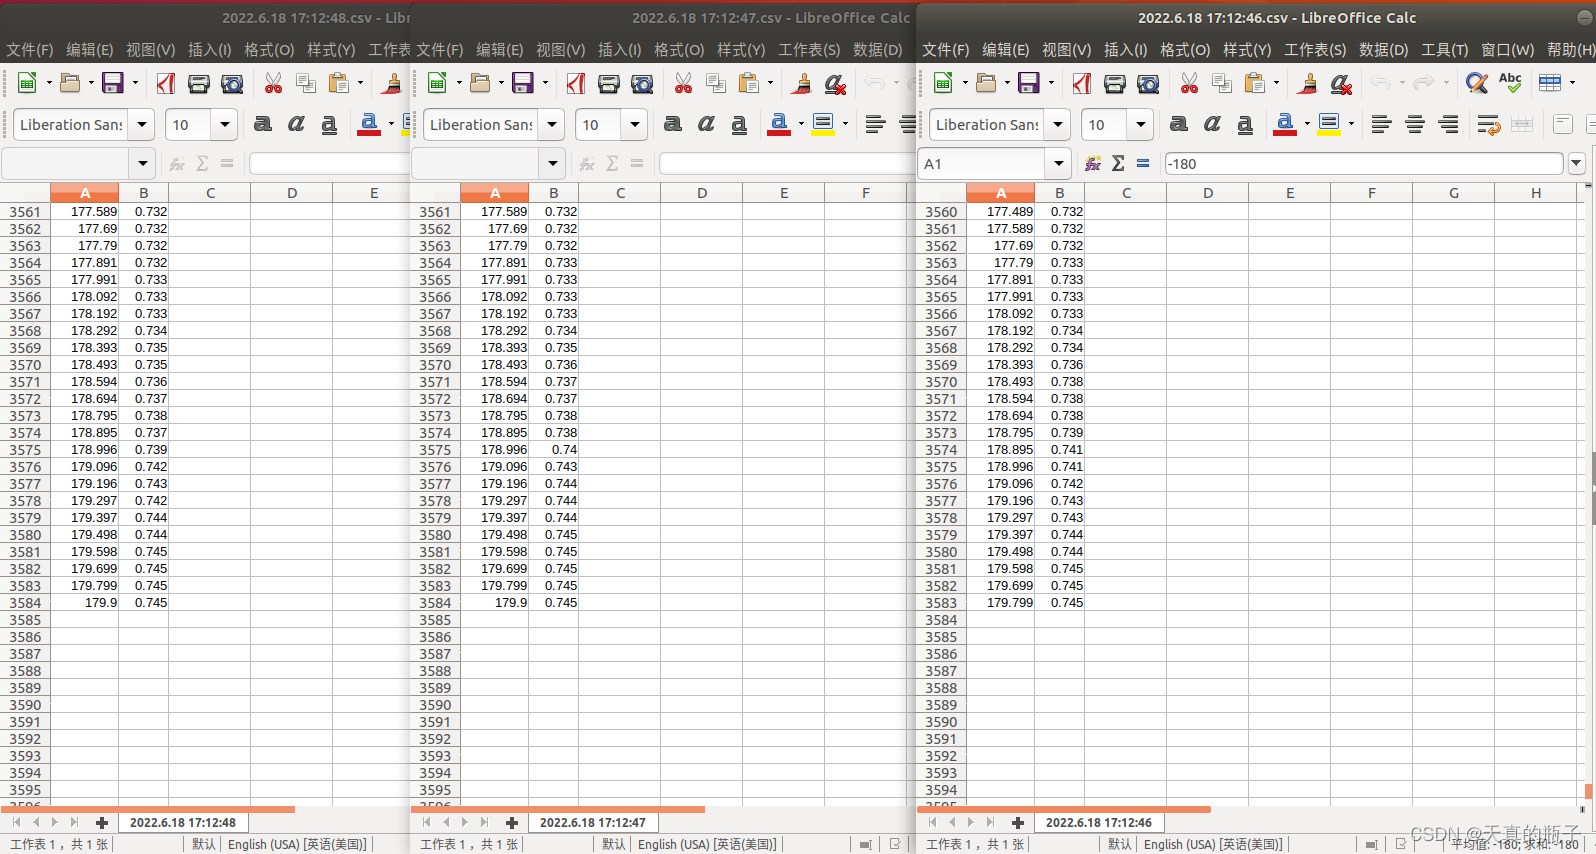Screen dimensions: 1596x854
Task: Open 格式(O) menu in 17:12:47 window
Action: [679, 49]
